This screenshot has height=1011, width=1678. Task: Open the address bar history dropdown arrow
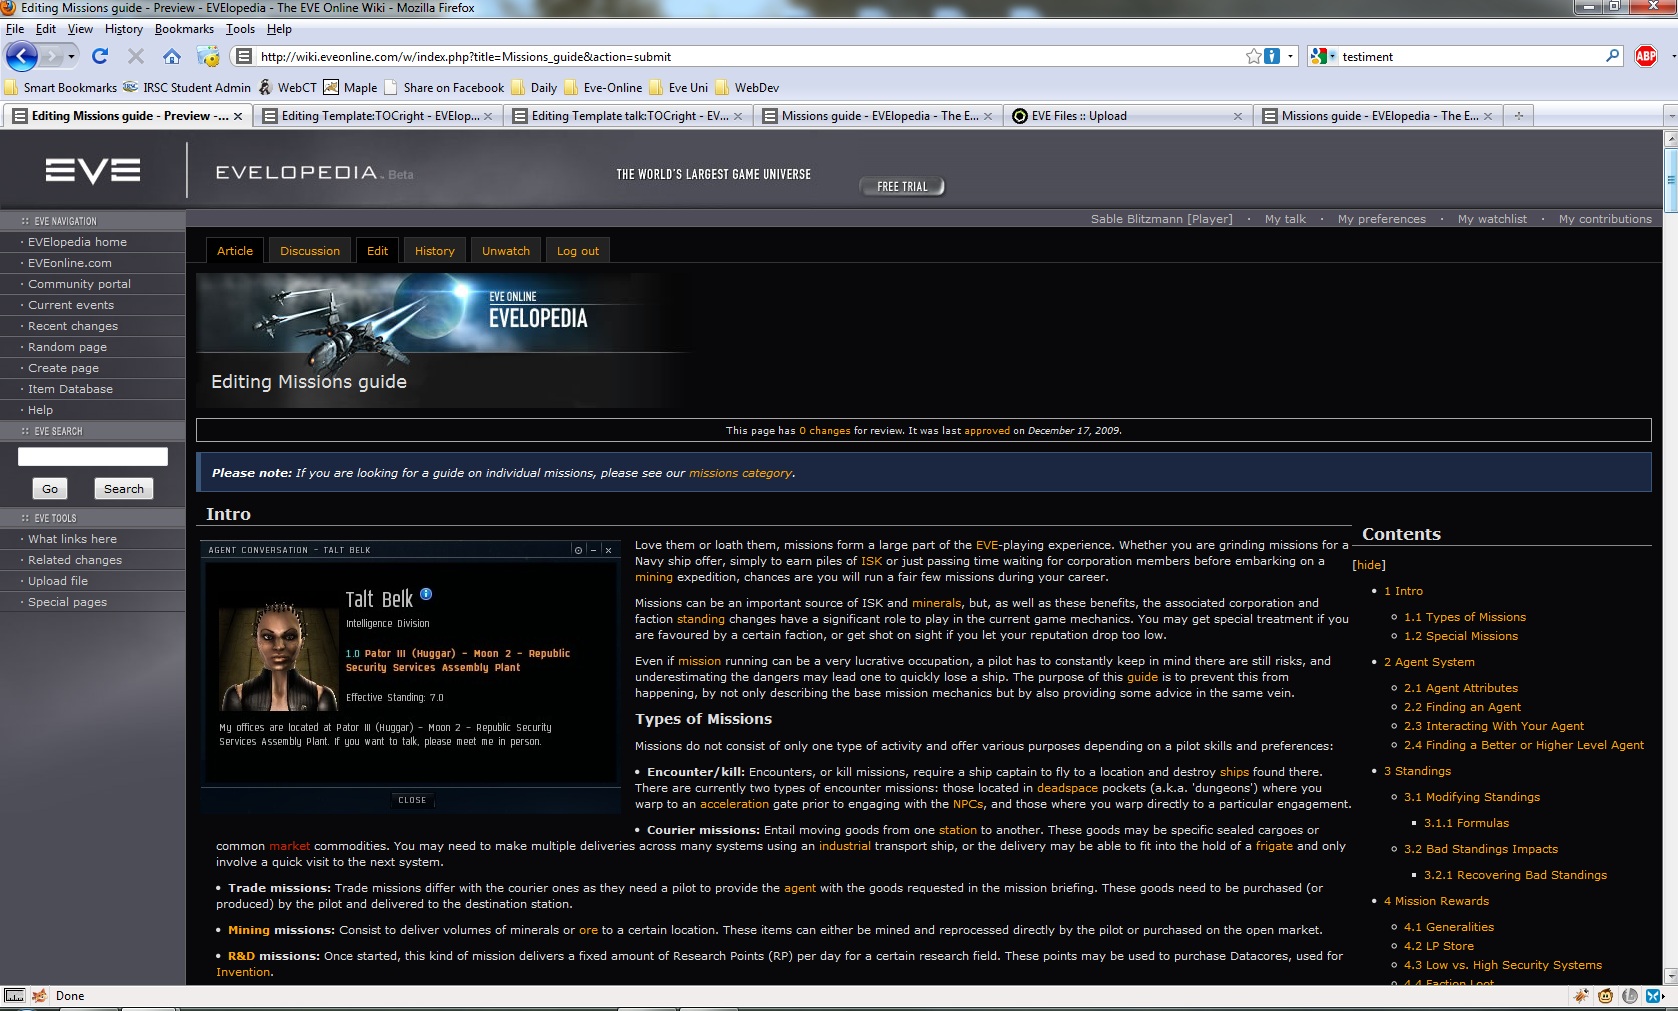pyautogui.click(x=1290, y=57)
